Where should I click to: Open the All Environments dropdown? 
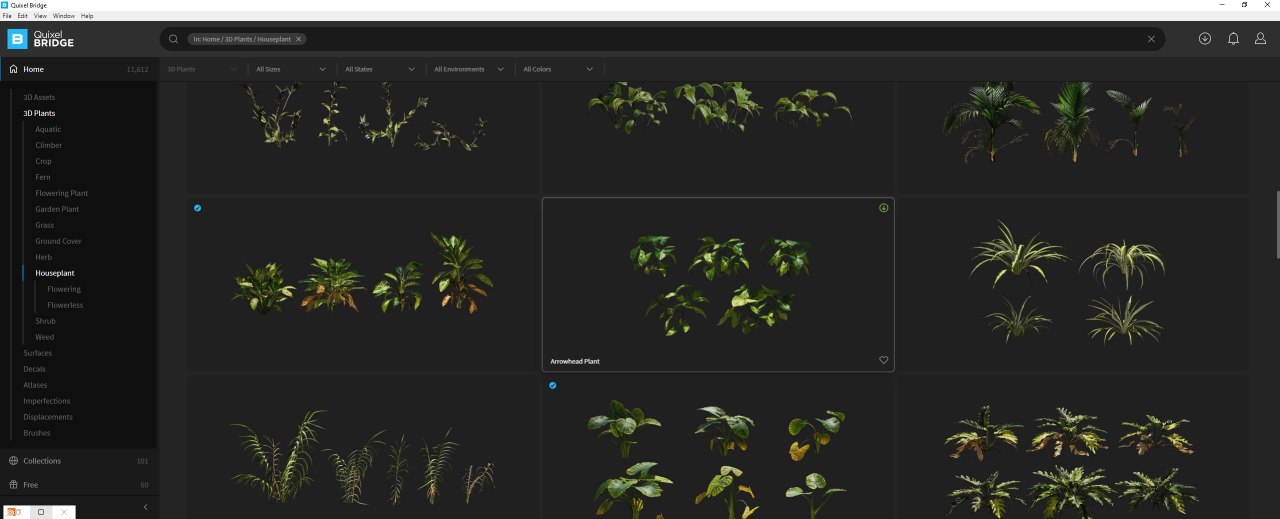click(x=469, y=69)
